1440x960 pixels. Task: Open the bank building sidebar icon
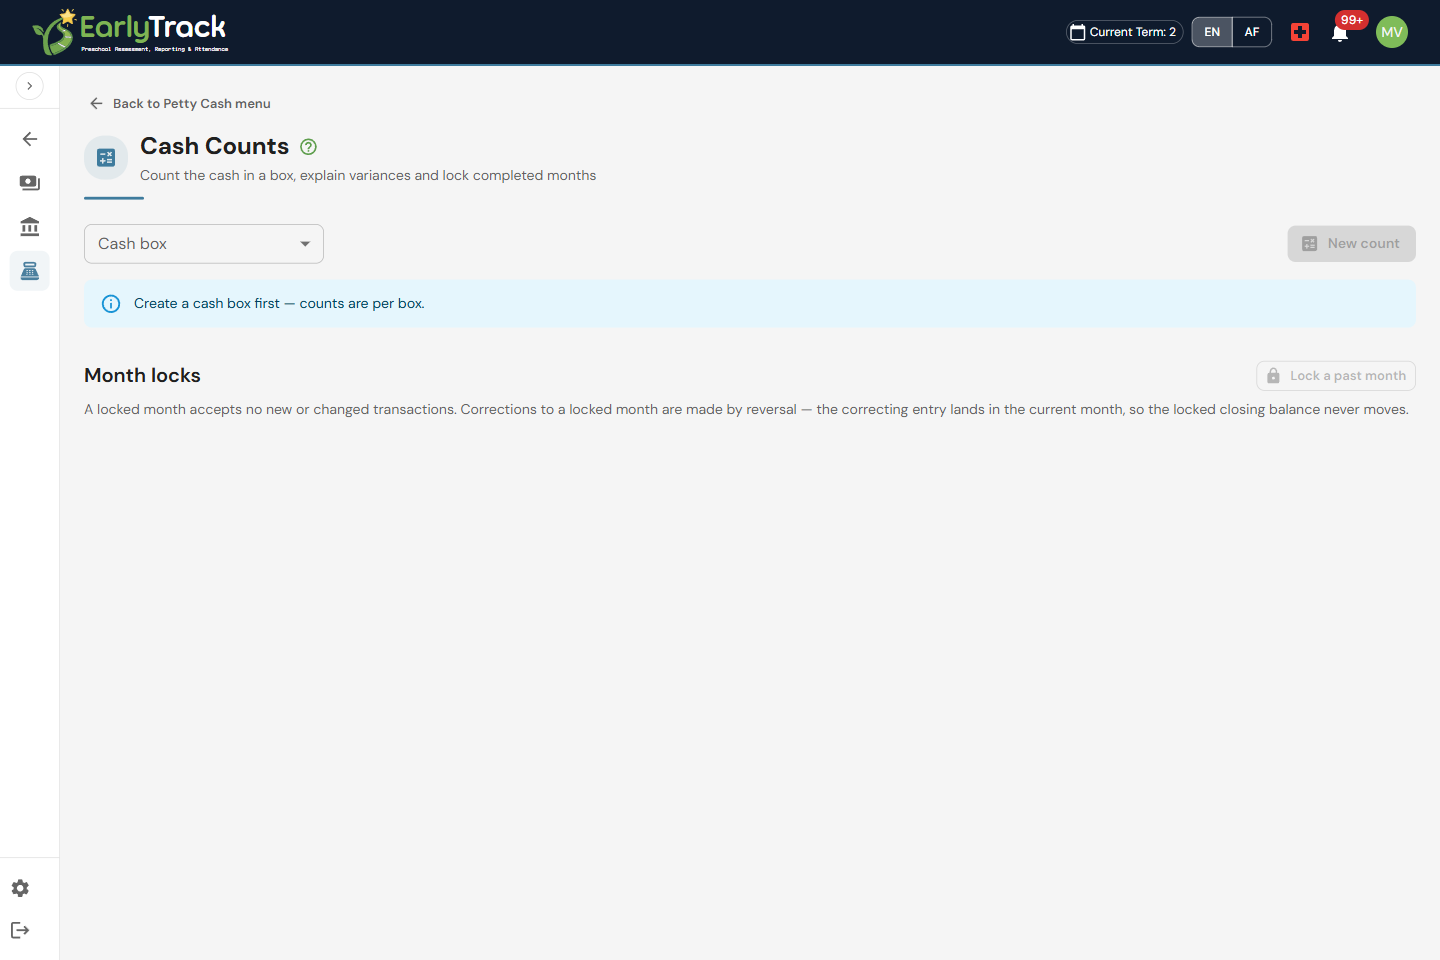[x=30, y=227]
